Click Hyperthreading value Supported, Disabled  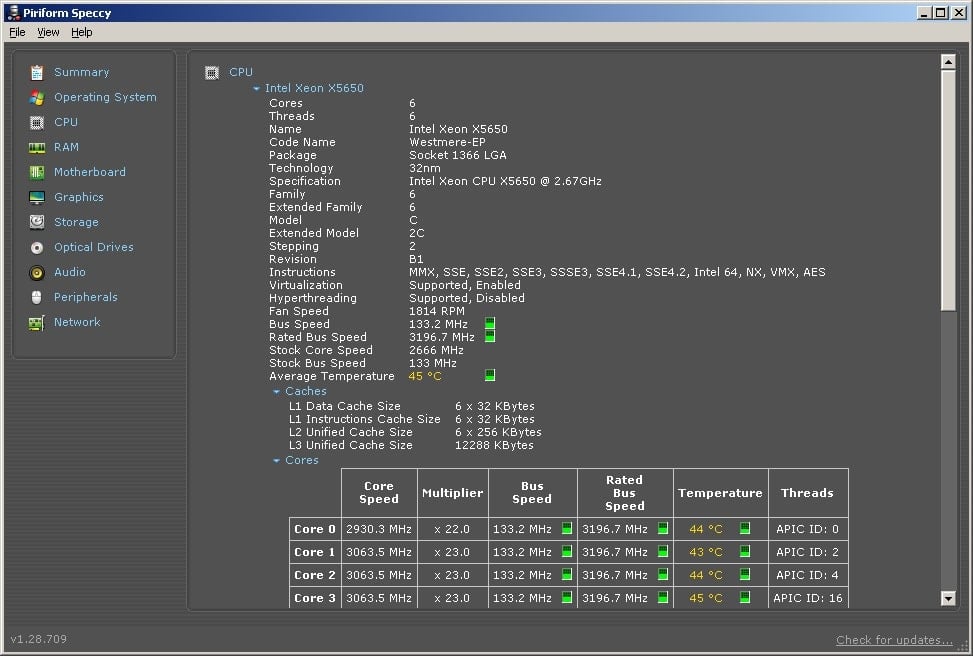point(467,298)
